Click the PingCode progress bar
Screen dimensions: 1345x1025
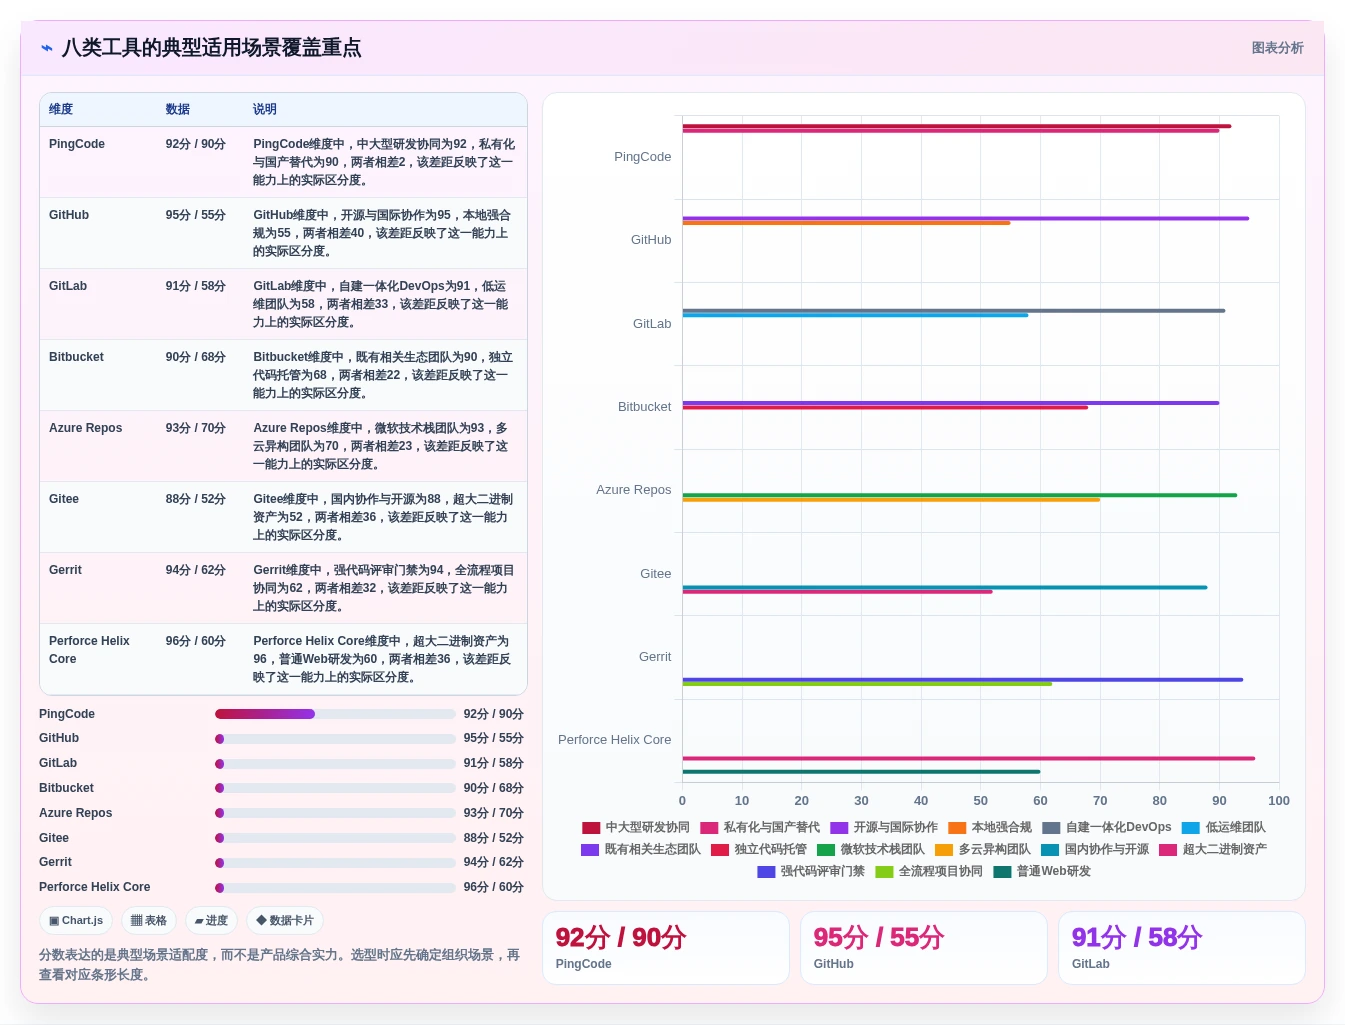click(335, 714)
